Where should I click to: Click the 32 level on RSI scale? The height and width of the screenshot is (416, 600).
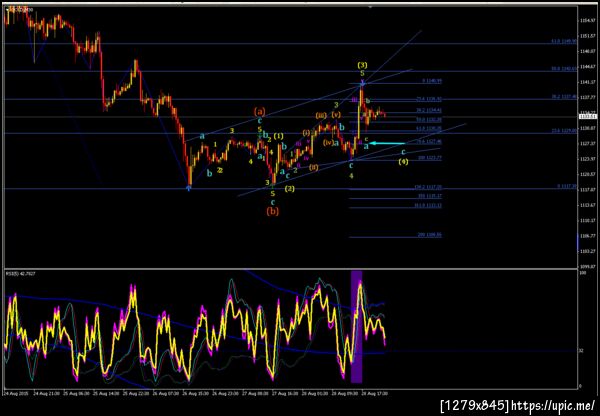tap(582, 351)
